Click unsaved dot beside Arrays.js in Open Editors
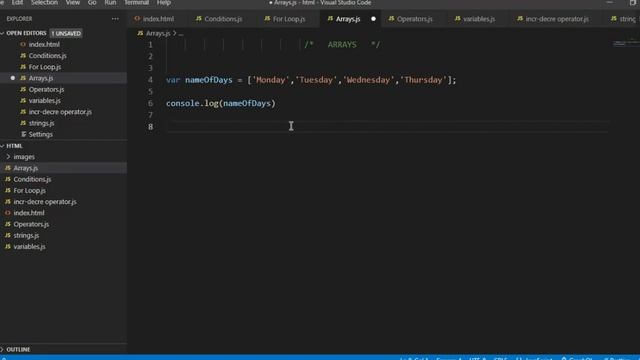This screenshot has height=360, width=640. coord(13,78)
